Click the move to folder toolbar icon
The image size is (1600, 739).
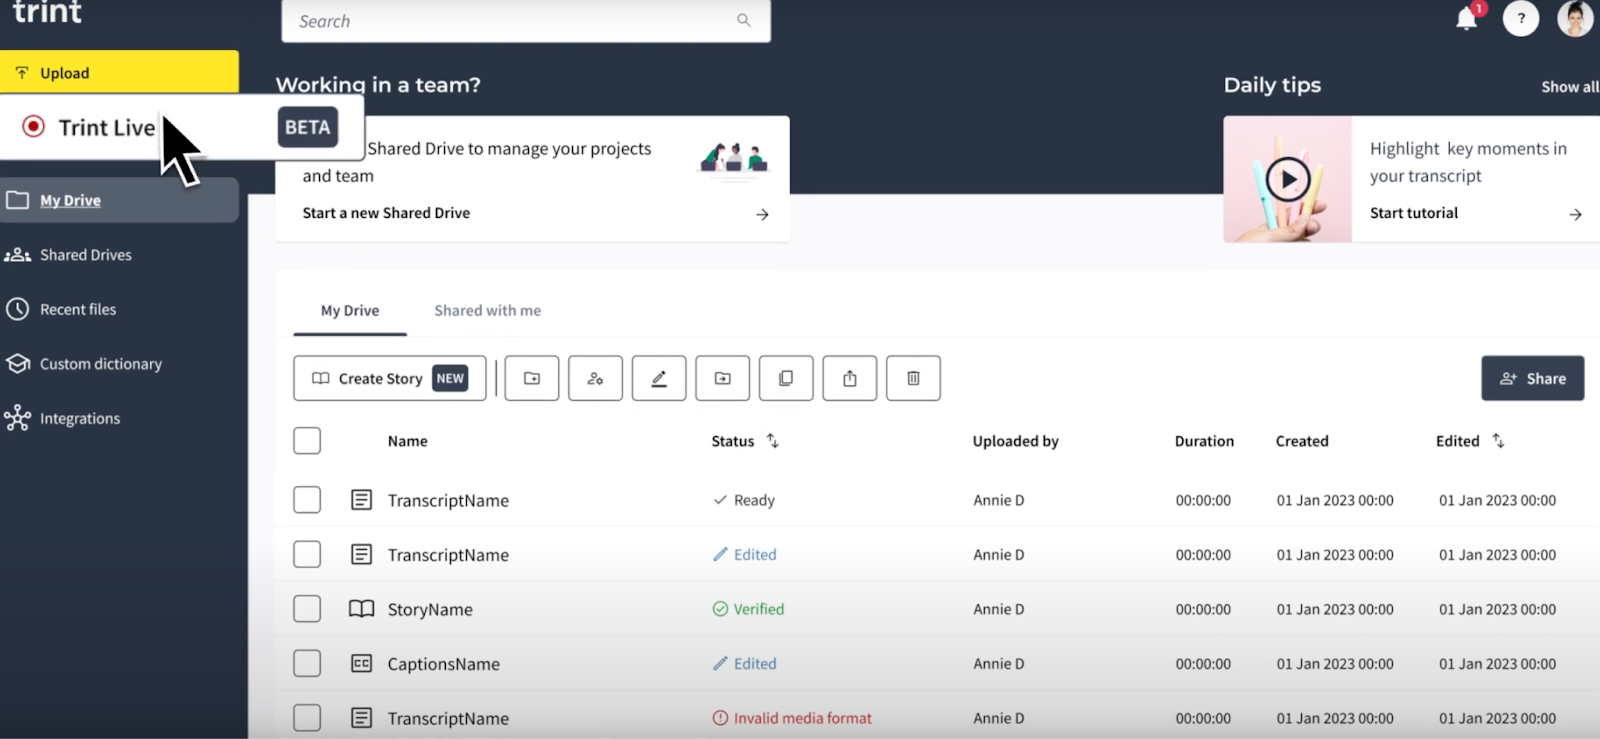(722, 378)
